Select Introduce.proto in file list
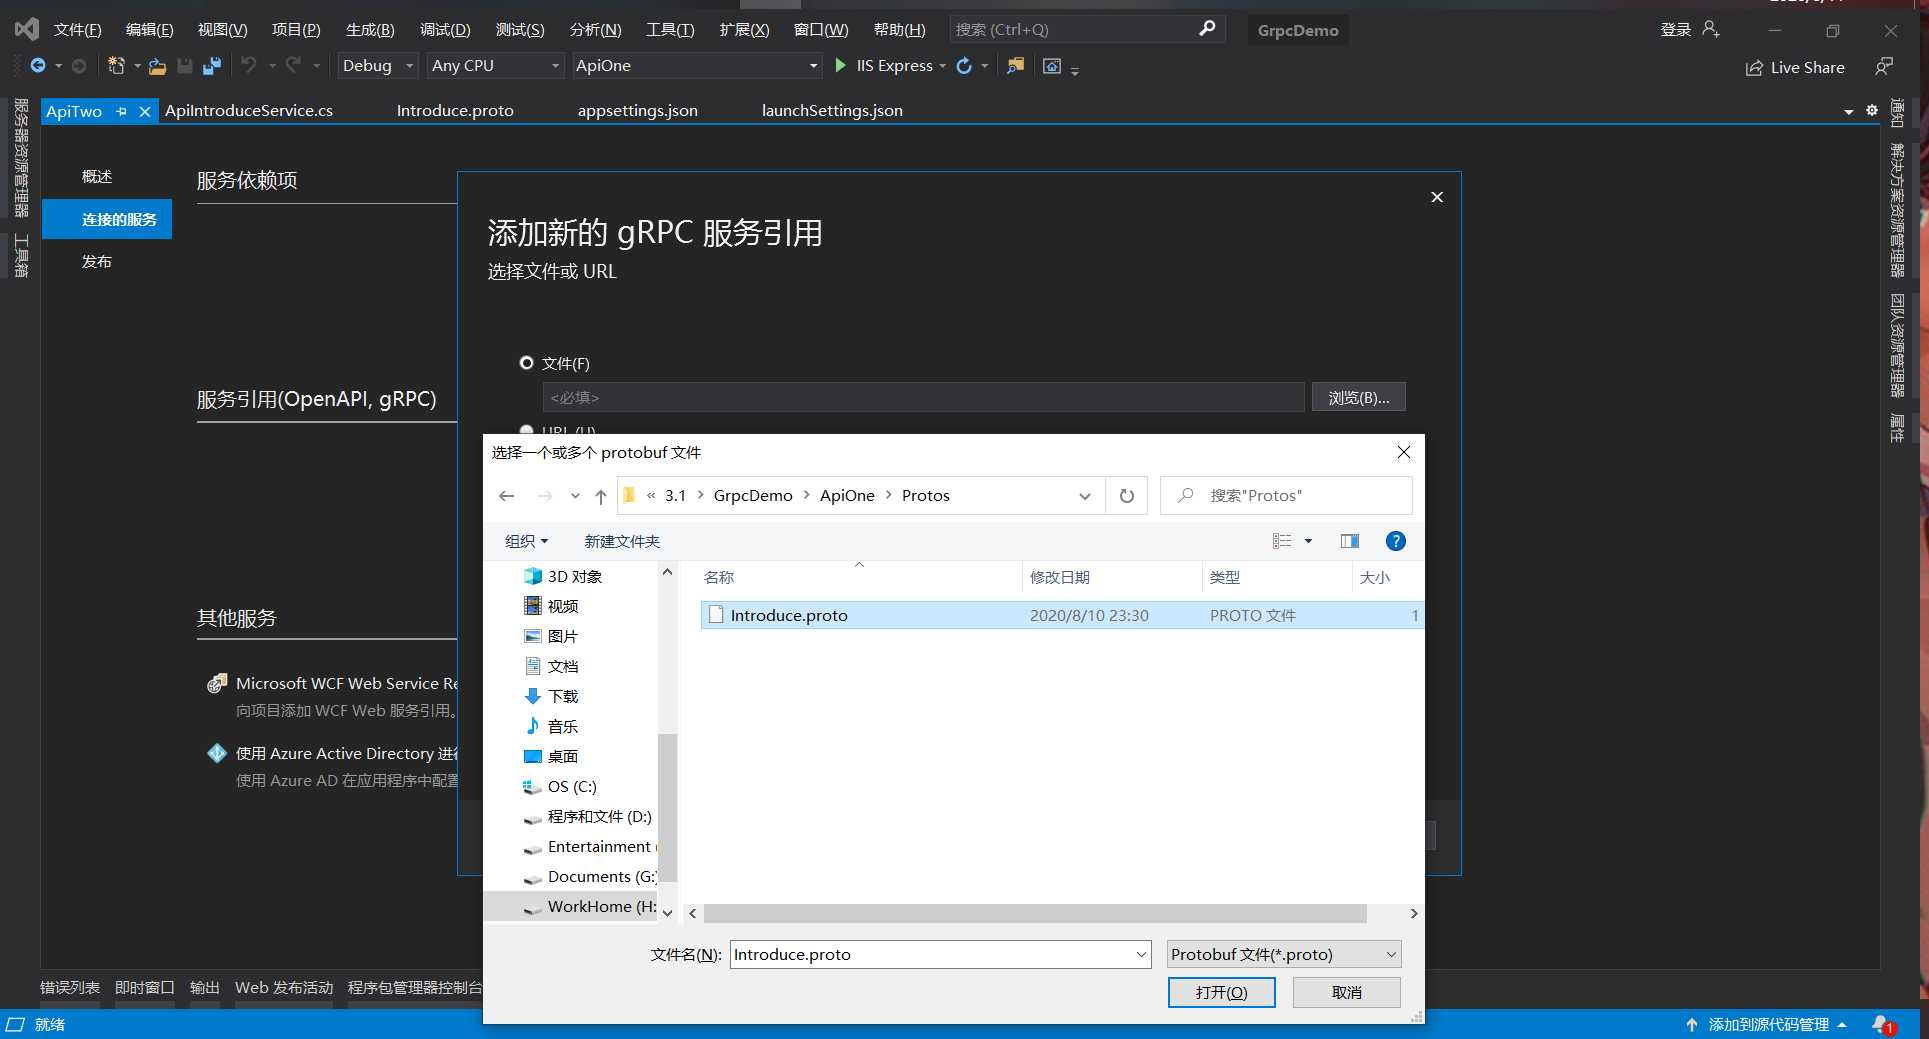The image size is (1929, 1039). click(x=1062, y=615)
